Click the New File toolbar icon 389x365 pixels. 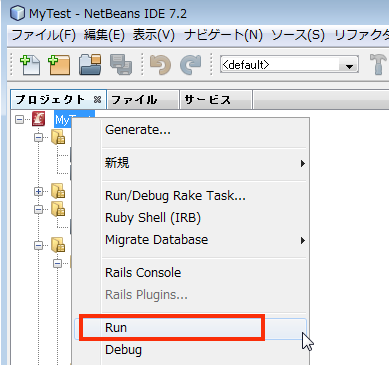pyautogui.click(x=30, y=65)
